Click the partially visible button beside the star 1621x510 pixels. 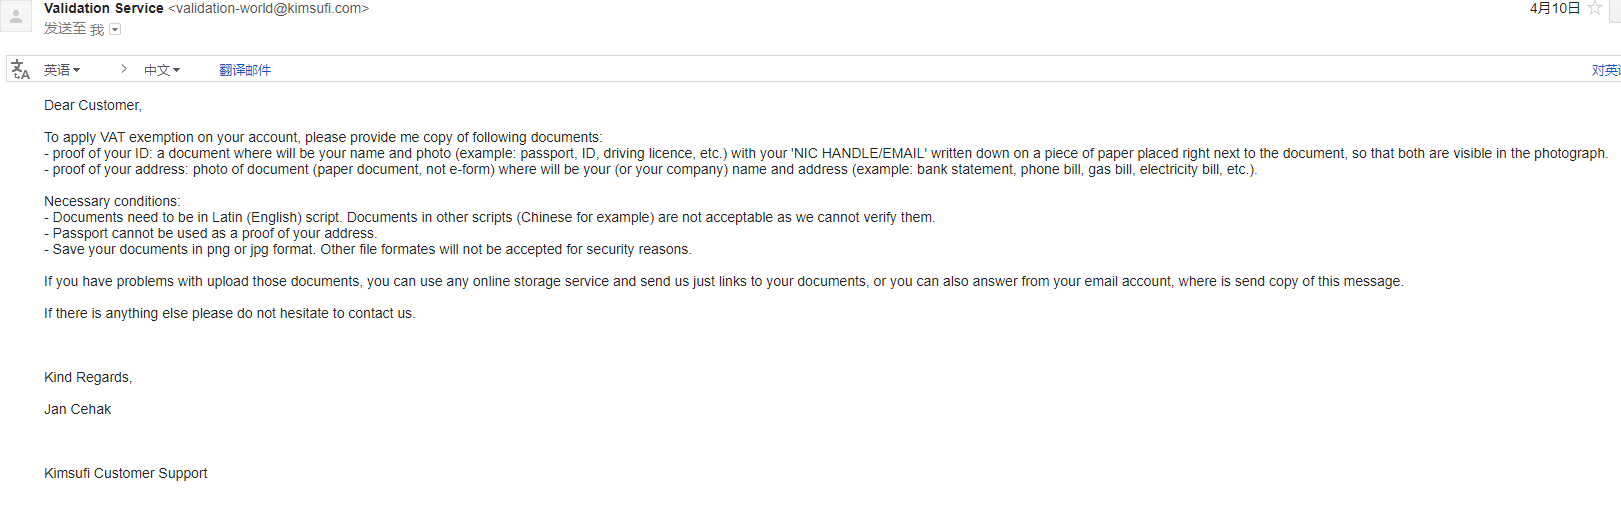(1615, 10)
